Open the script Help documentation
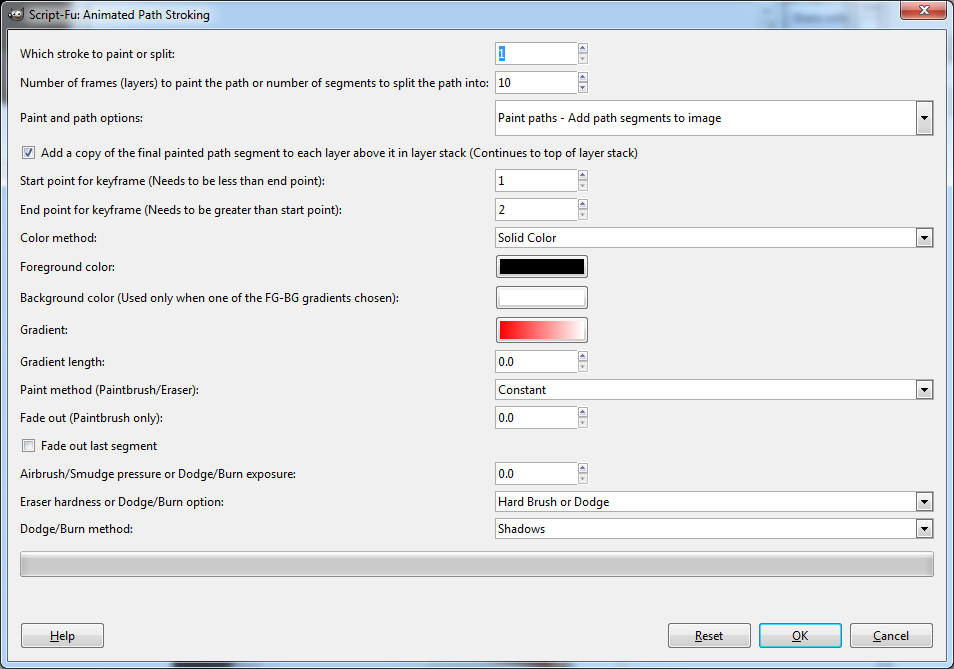 (x=61, y=635)
